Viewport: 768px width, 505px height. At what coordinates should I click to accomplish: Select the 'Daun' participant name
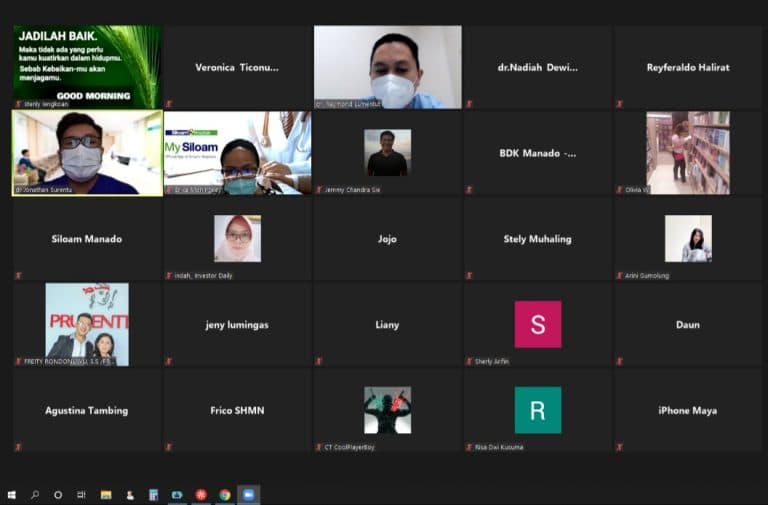688,325
